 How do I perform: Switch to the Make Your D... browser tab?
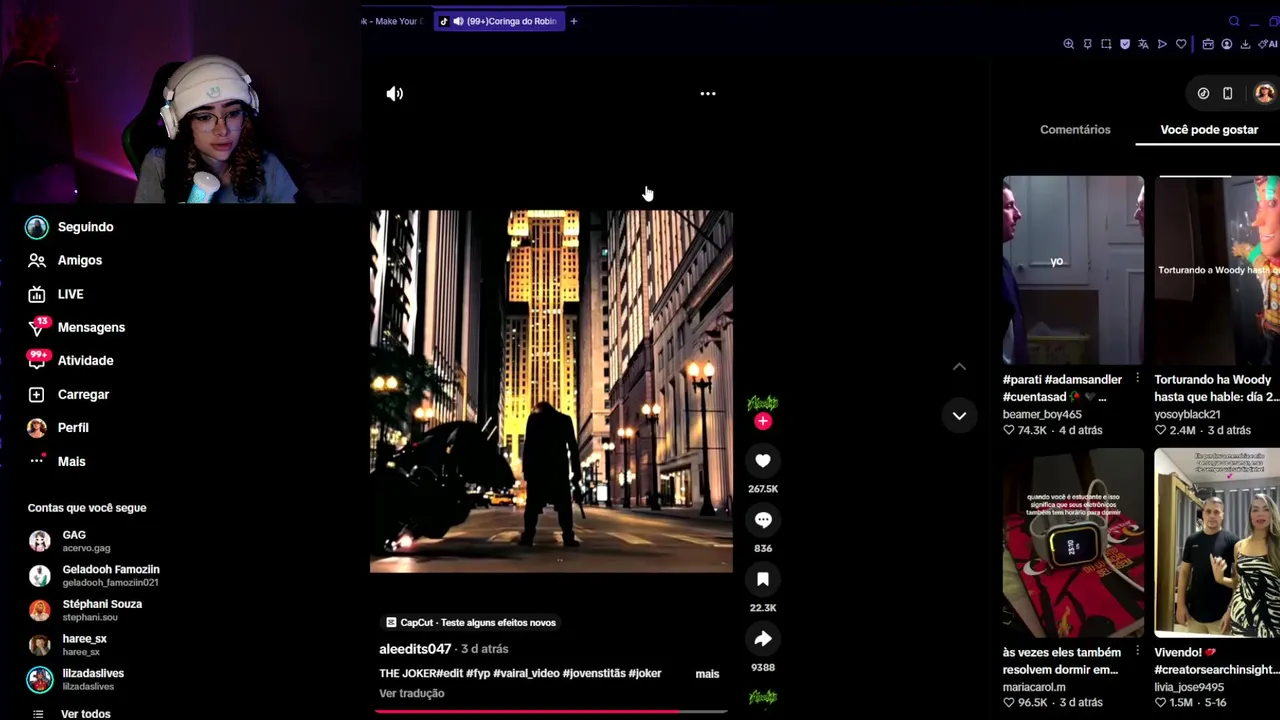(x=395, y=21)
